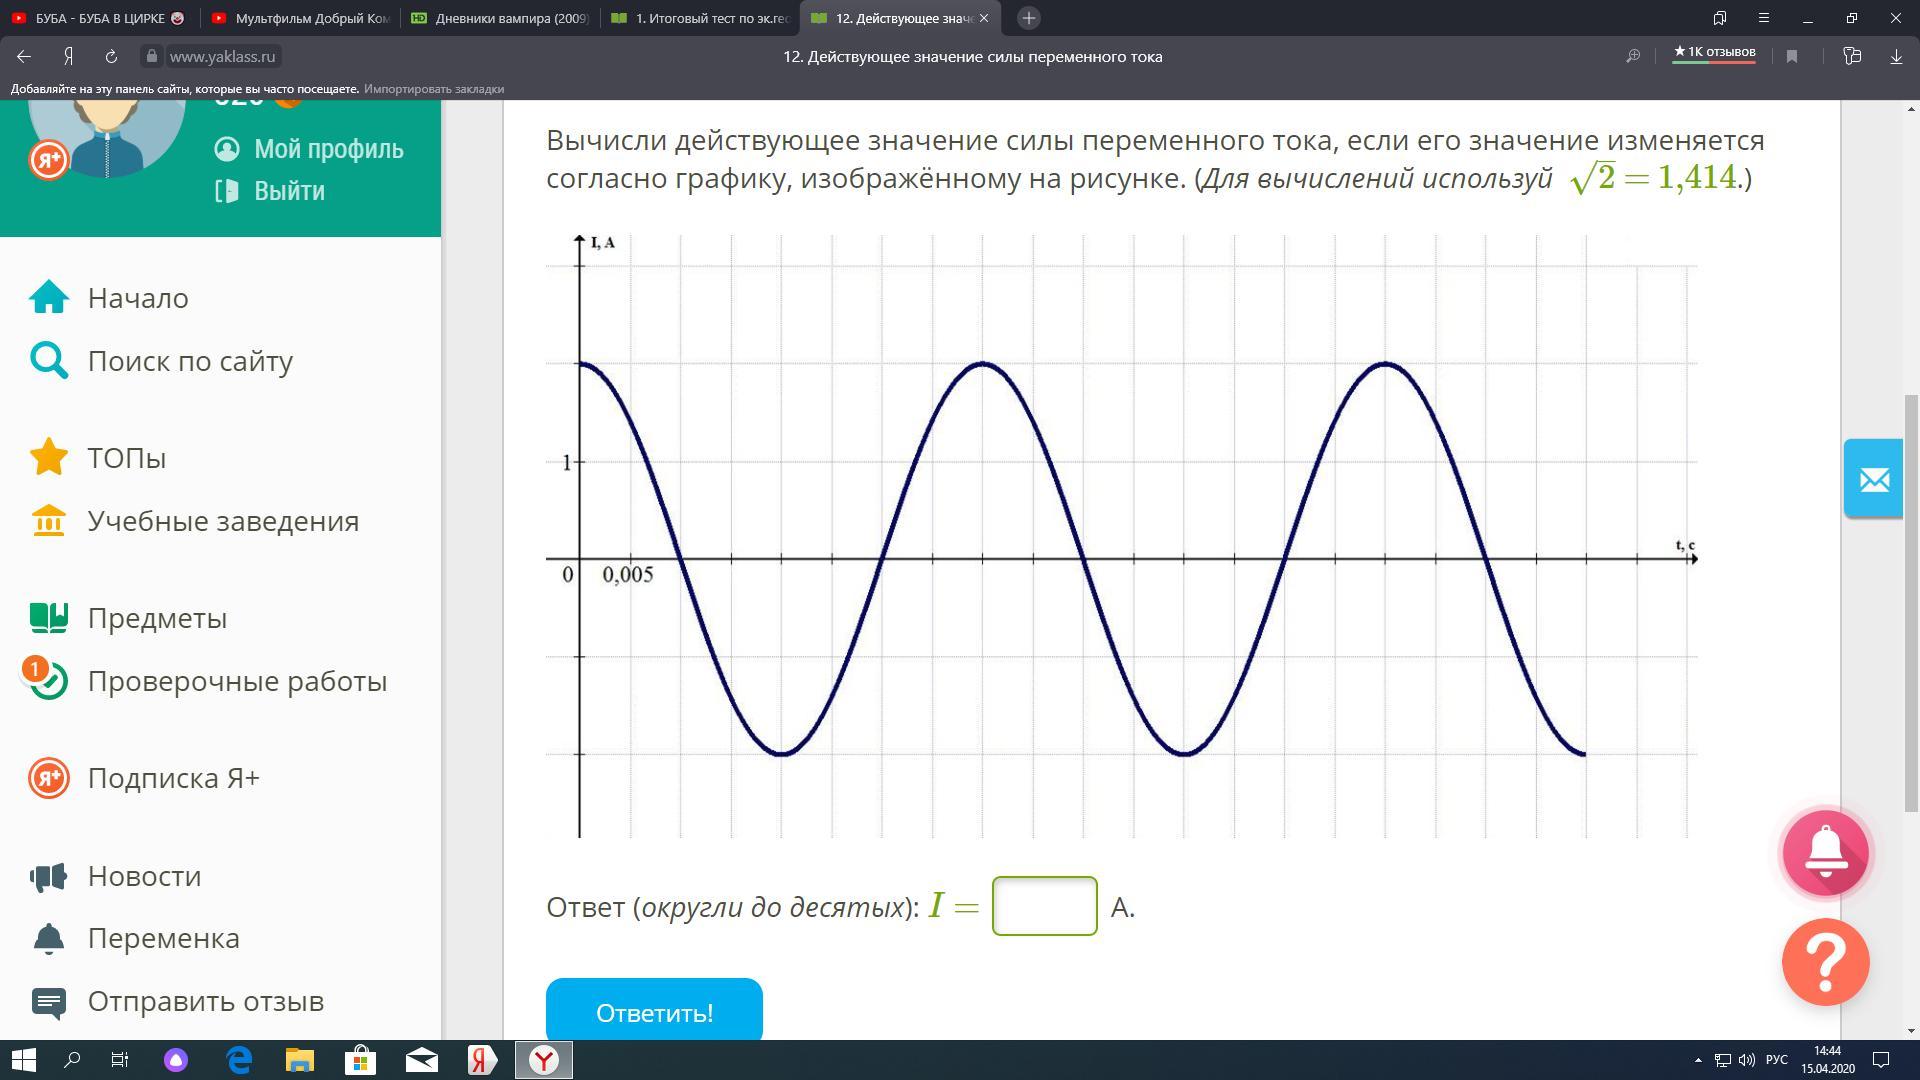Image resolution: width=1920 pixels, height=1080 pixels.
Task: Click the browser reload page icon
Action: [x=111, y=57]
